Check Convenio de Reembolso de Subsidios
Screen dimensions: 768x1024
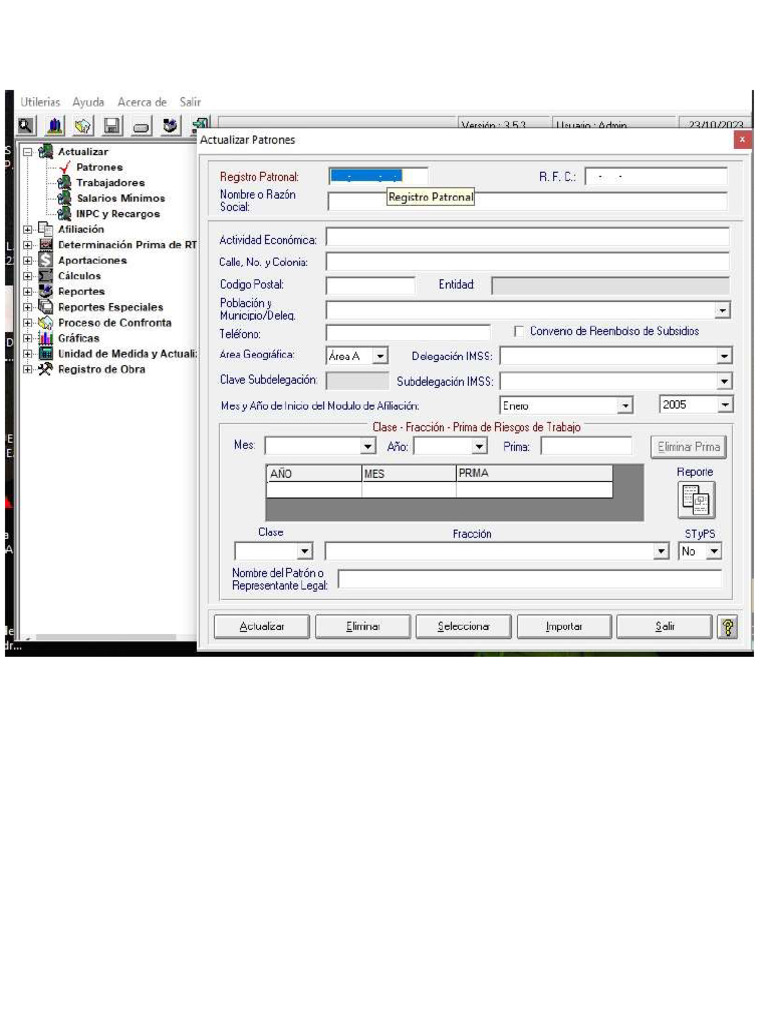pyautogui.click(x=519, y=332)
